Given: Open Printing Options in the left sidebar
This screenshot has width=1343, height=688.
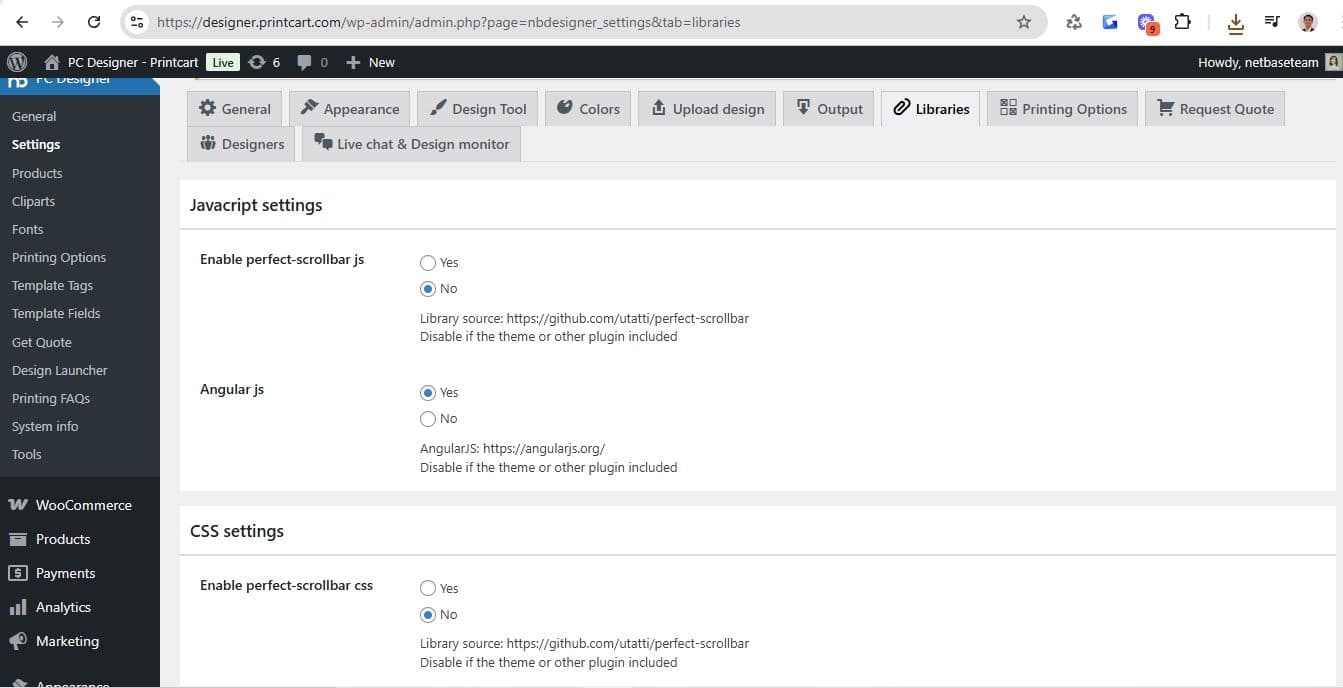Looking at the screenshot, I should tap(59, 257).
